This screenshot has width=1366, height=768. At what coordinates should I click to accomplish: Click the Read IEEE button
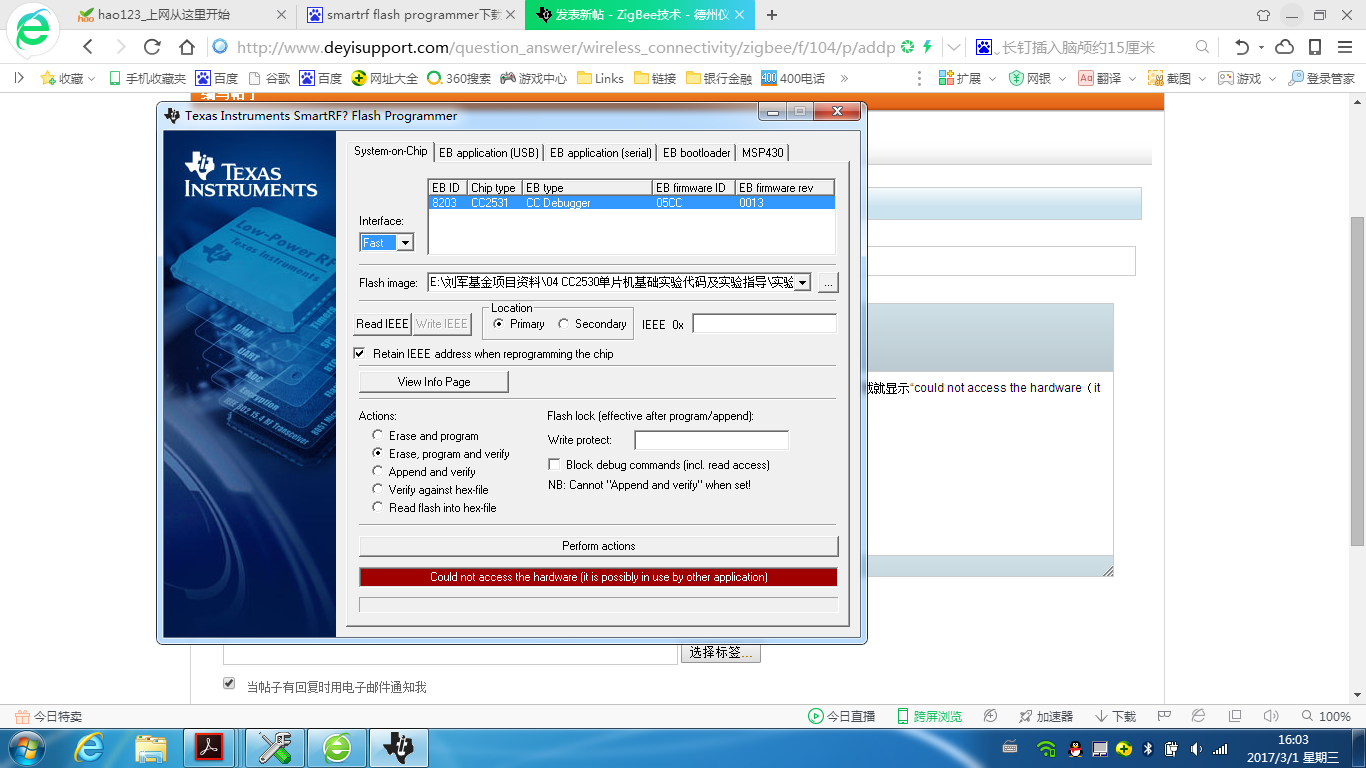pyautogui.click(x=383, y=324)
